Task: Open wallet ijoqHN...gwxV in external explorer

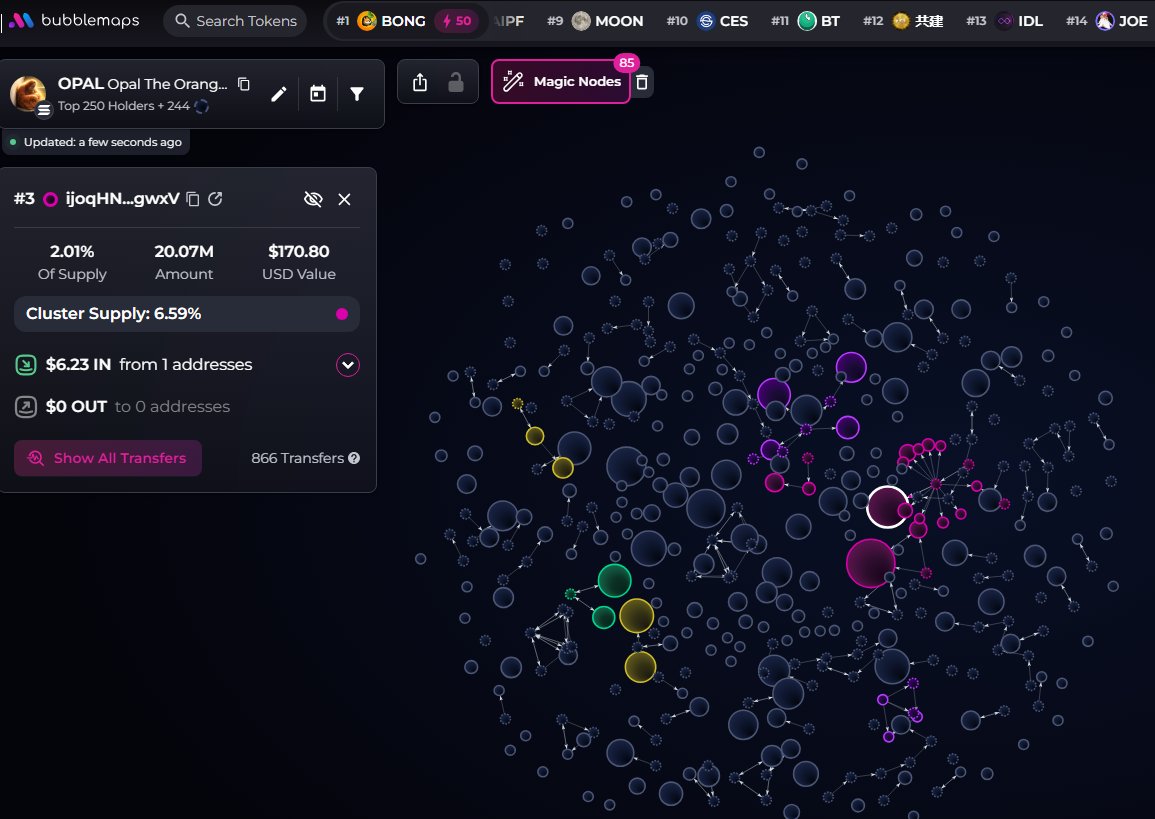Action: [215, 199]
